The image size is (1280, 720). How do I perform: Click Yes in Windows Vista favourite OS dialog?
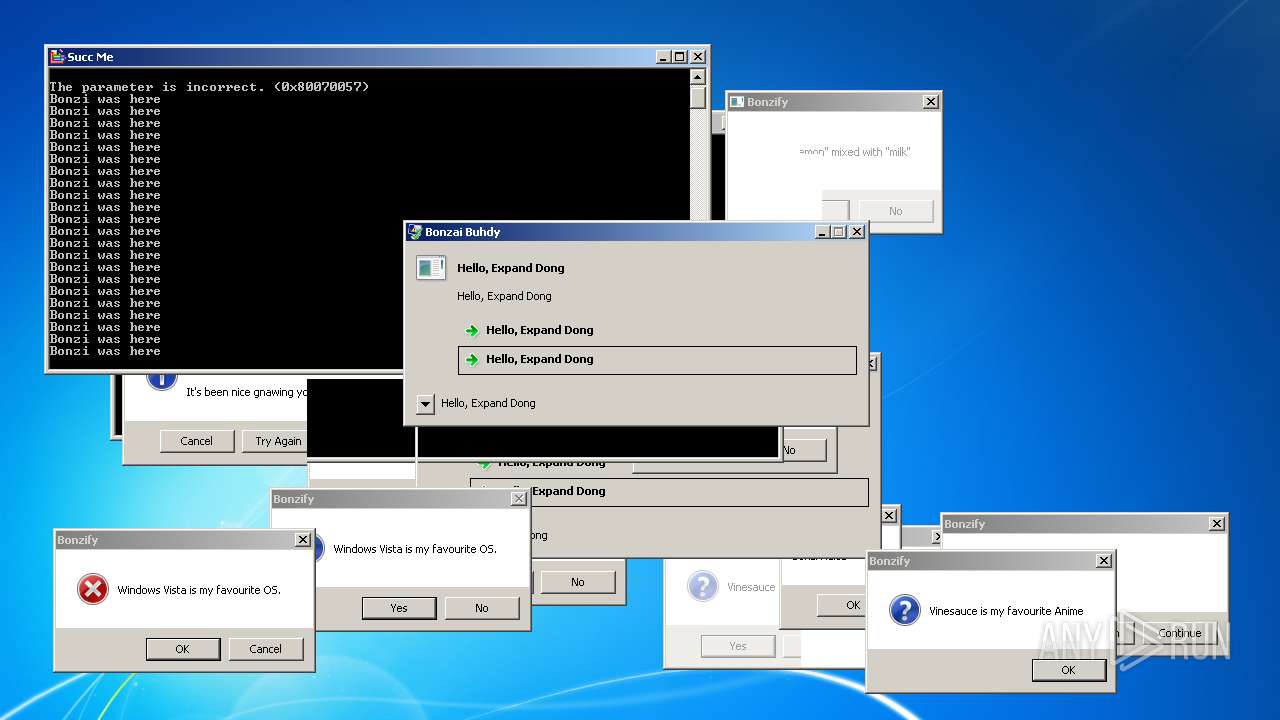pyautogui.click(x=399, y=608)
